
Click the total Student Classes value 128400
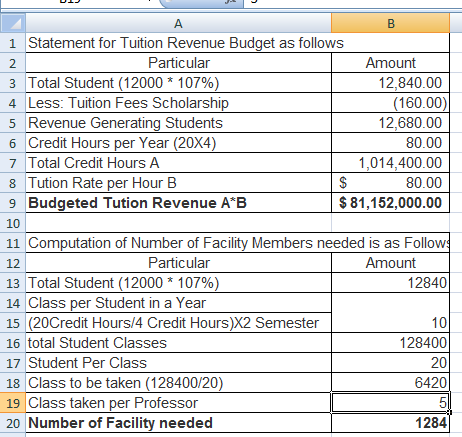[390, 343]
